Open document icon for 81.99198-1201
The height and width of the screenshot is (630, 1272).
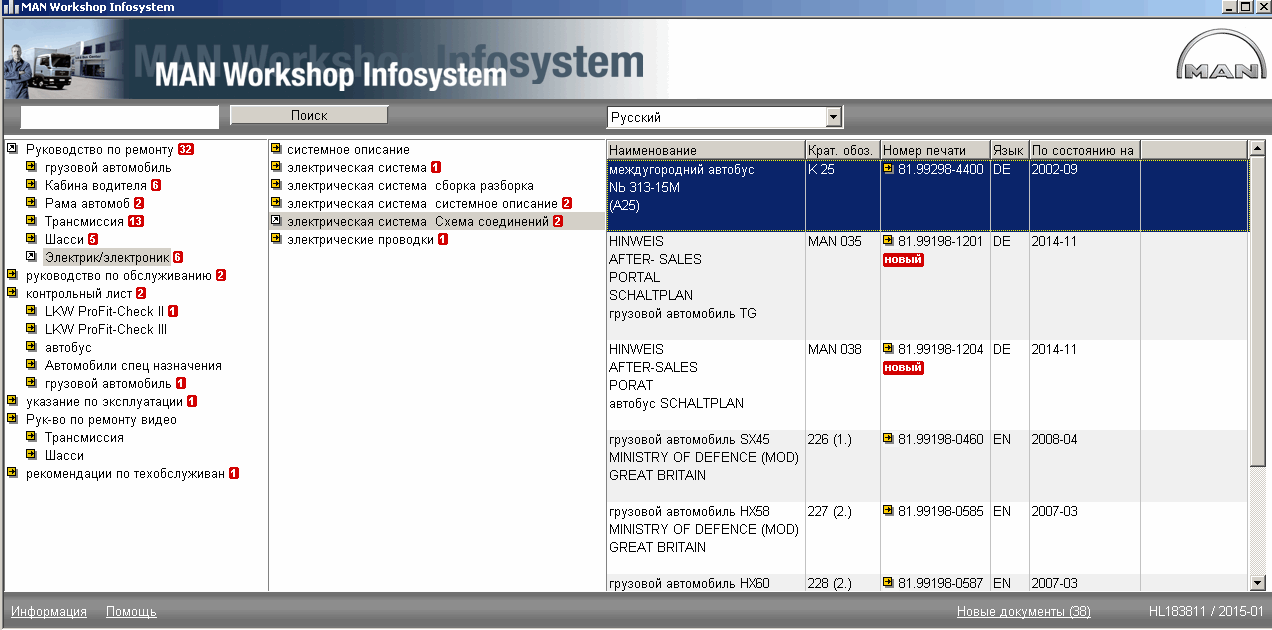pos(888,241)
